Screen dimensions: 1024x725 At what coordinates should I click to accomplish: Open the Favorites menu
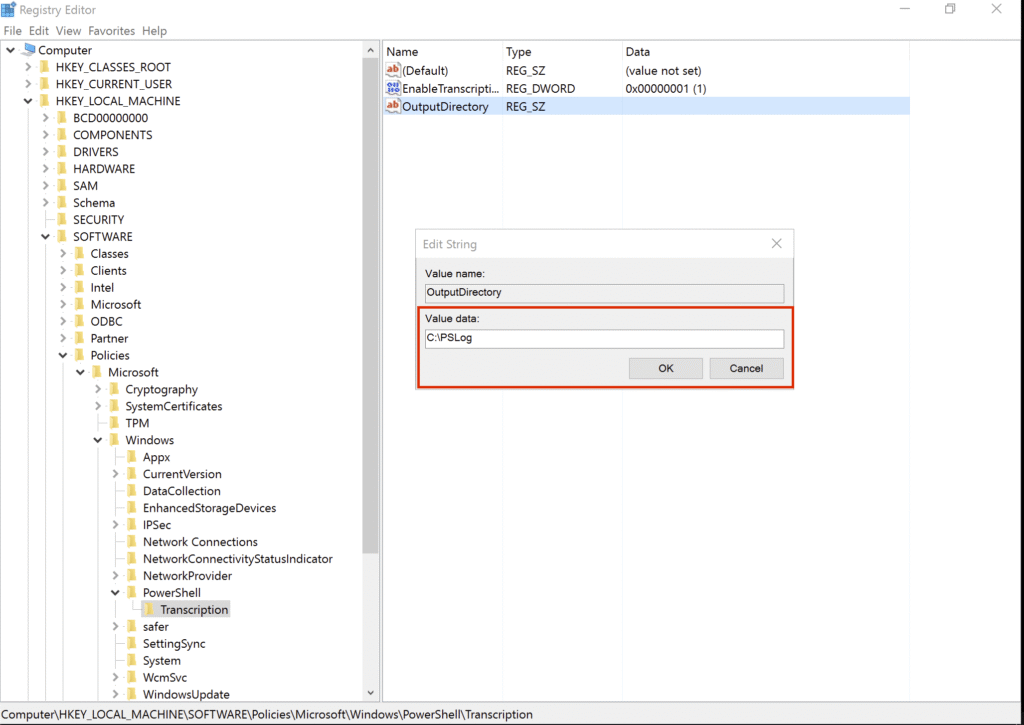point(111,31)
